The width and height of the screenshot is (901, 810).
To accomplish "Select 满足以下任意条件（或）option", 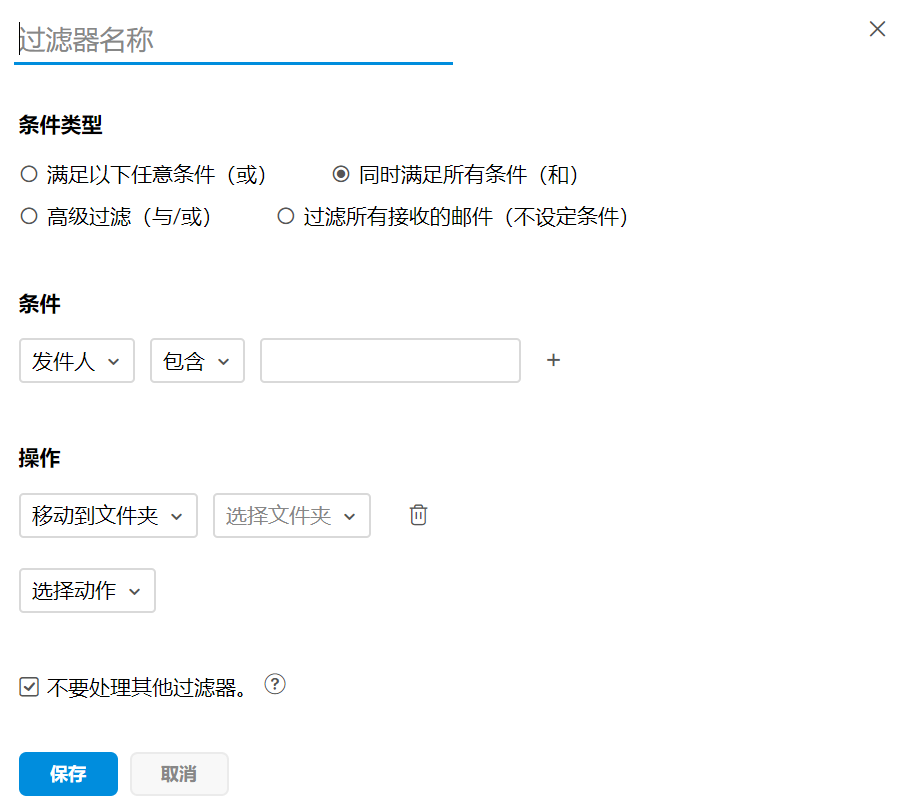I will 28,173.
